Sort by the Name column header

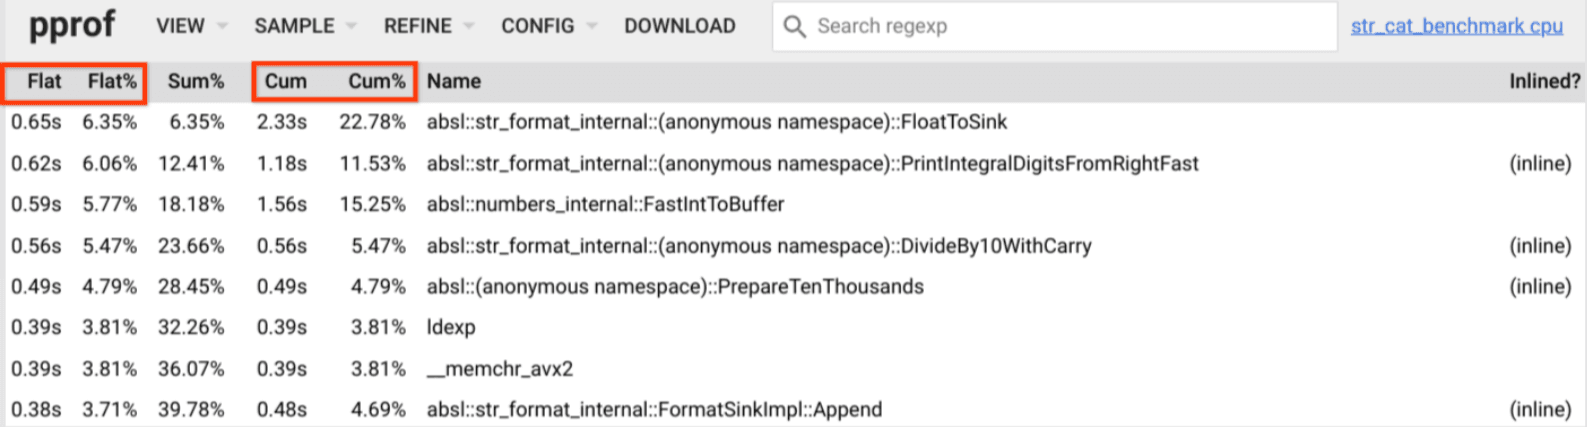(x=454, y=82)
